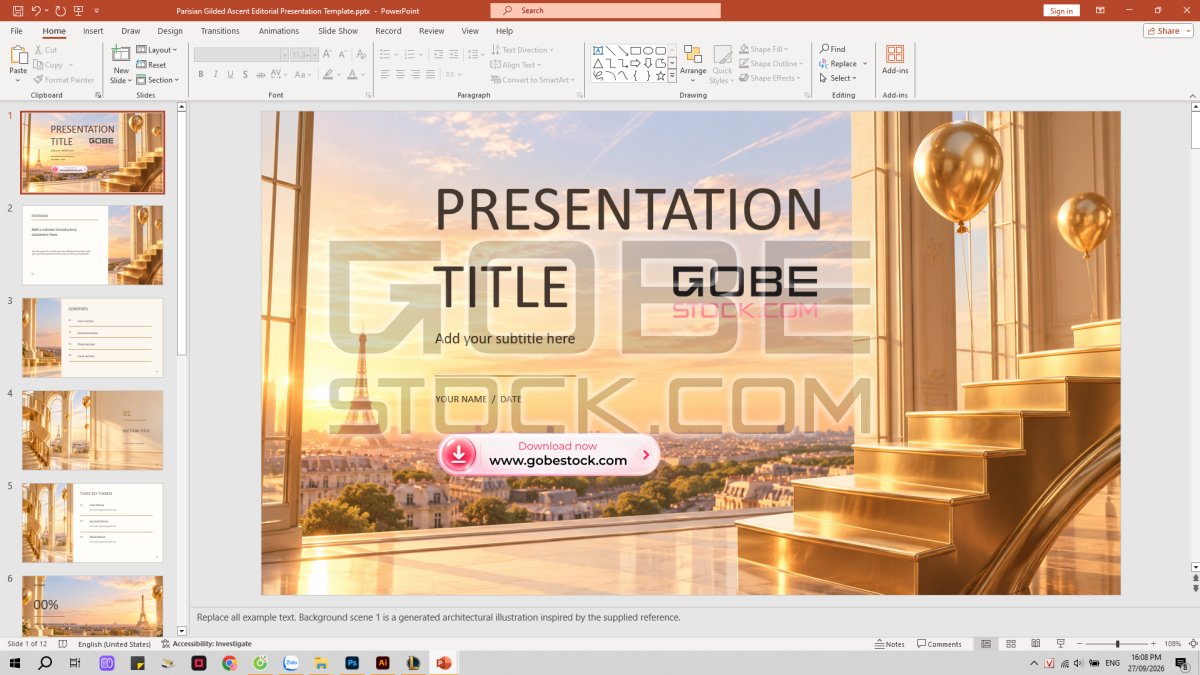Viewport: 1200px width, 675px height.
Task: Open the Replace dropdown arrow
Action: pos(865,64)
